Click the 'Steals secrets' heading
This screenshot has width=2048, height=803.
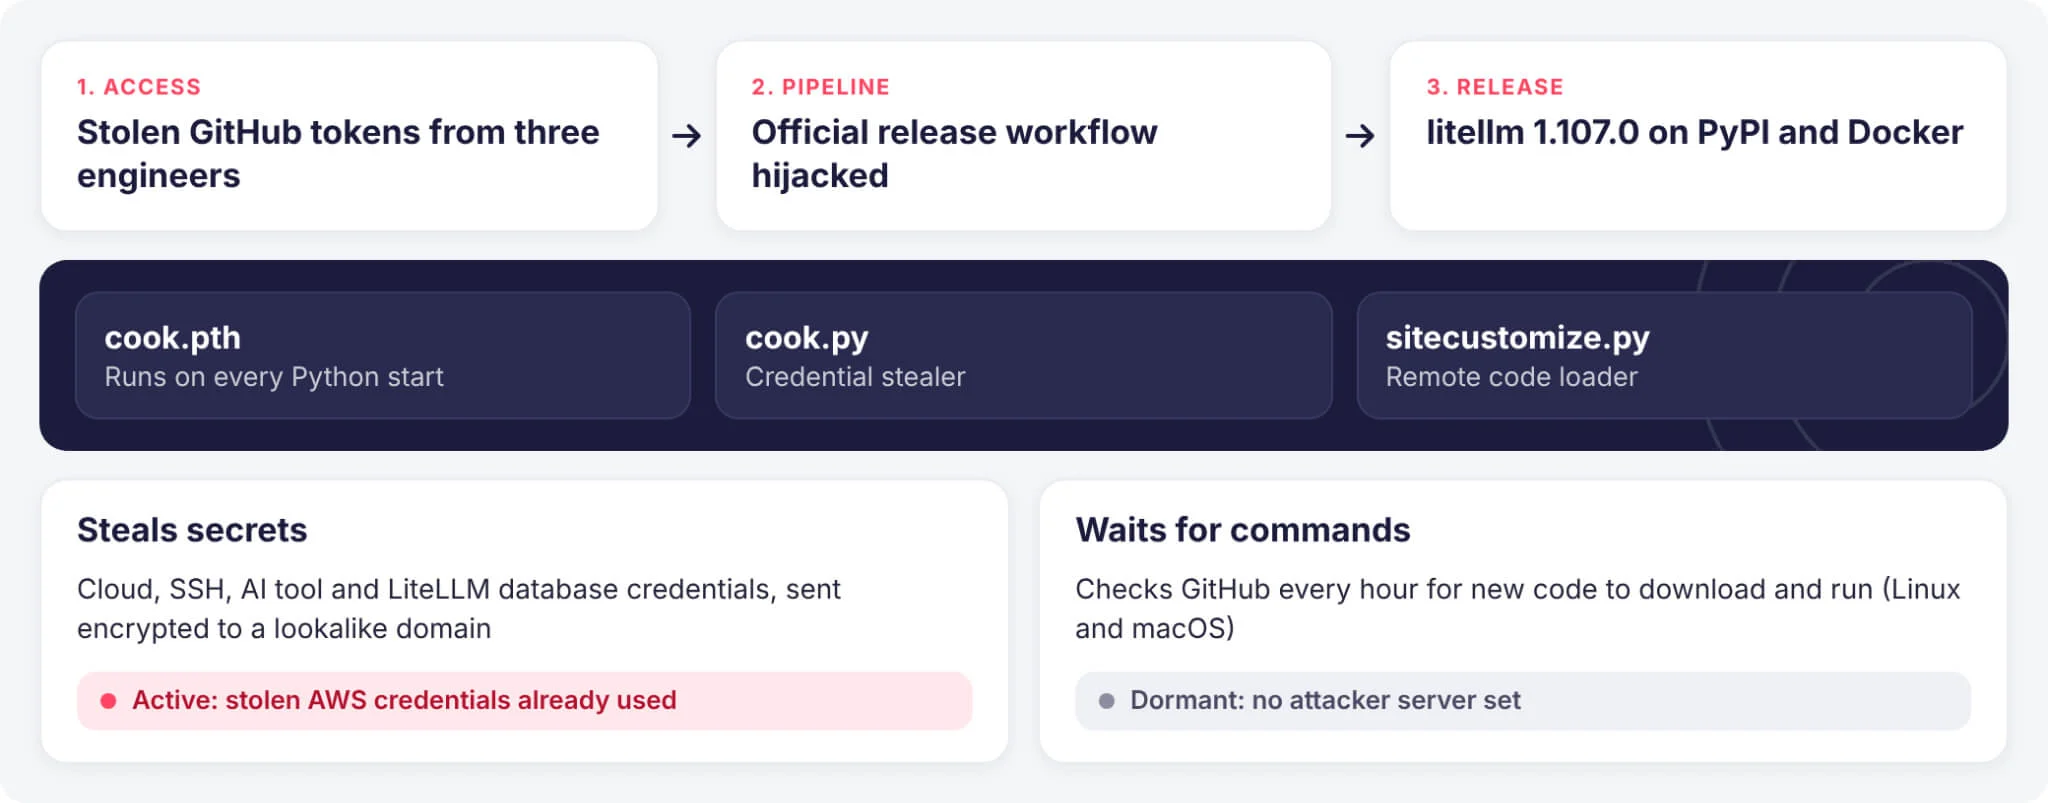[x=192, y=530]
